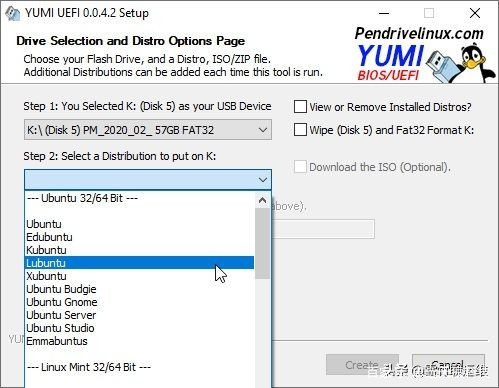Close the YUMI Setup window
This screenshot has height=388, width=499.
(x=475, y=13)
